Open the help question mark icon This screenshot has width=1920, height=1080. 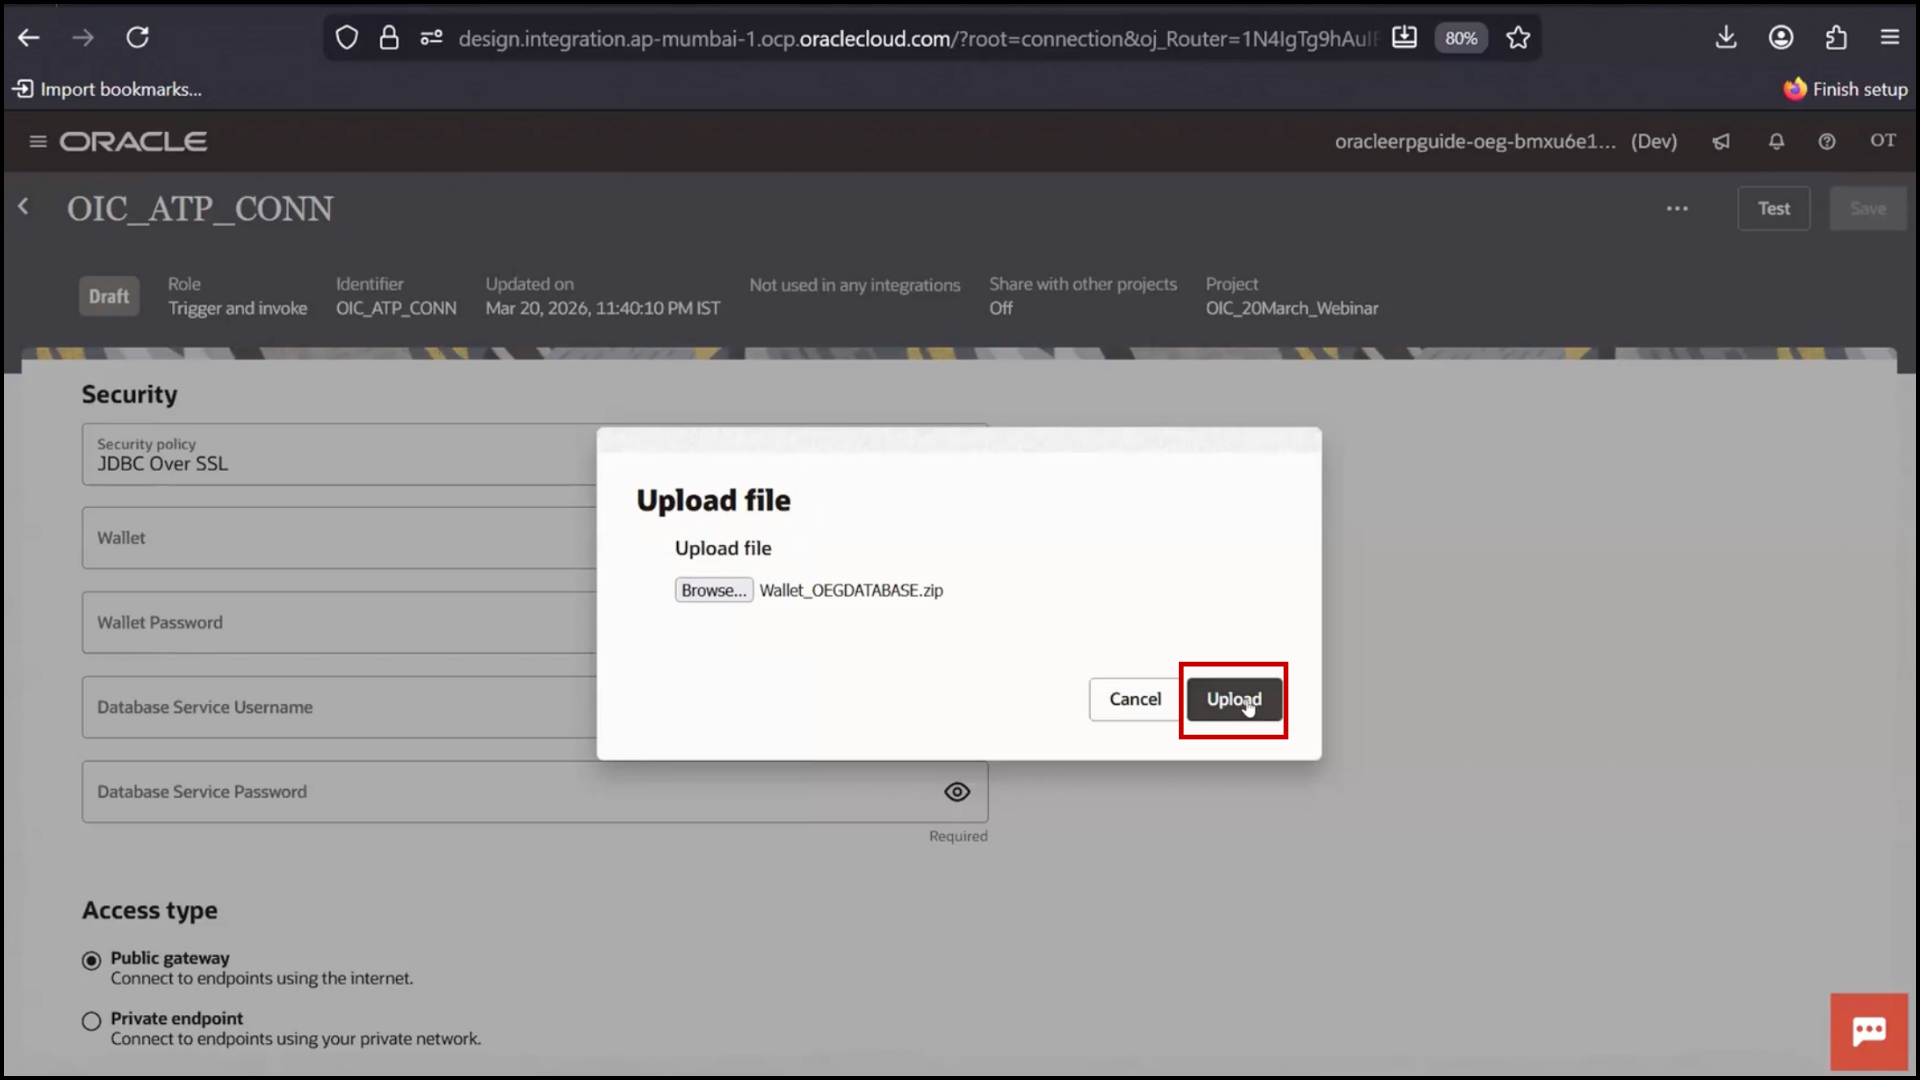tap(1827, 141)
